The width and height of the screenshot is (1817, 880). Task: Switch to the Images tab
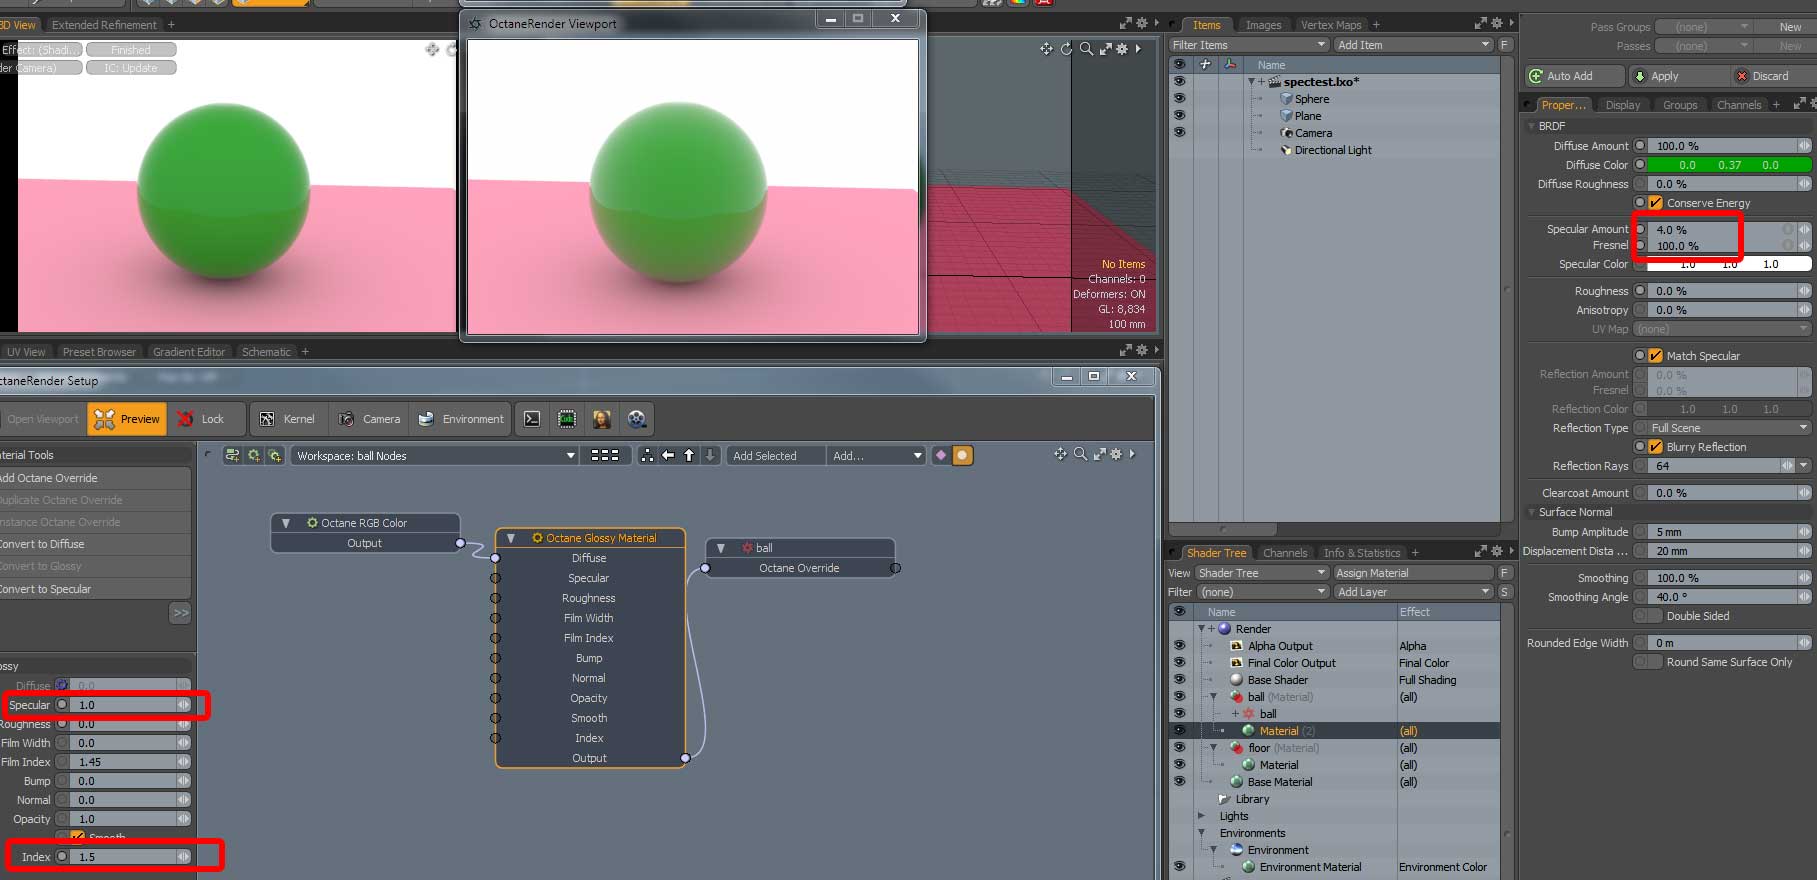pos(1263,25)
